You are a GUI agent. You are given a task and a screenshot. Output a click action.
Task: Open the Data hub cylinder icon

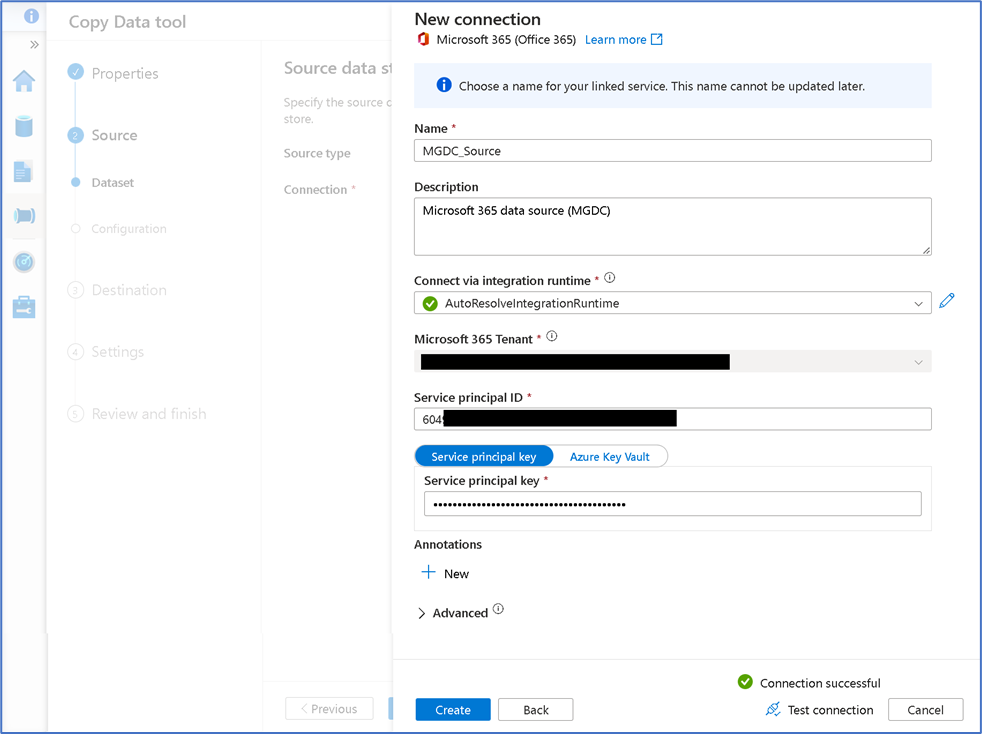pos(24,126)
